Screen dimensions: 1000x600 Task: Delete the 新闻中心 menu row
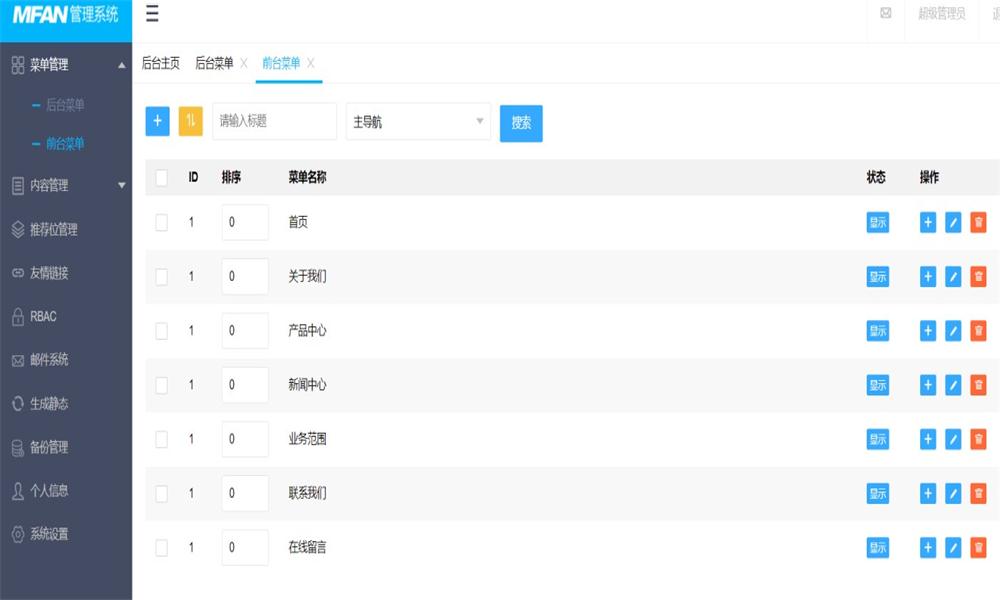pos(978,385)
